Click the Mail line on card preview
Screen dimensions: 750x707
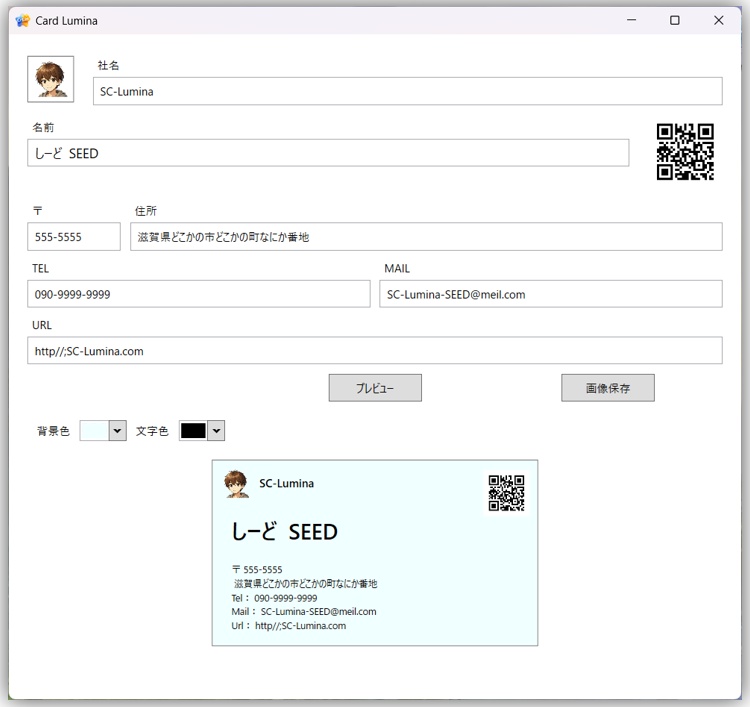point(304,612)
